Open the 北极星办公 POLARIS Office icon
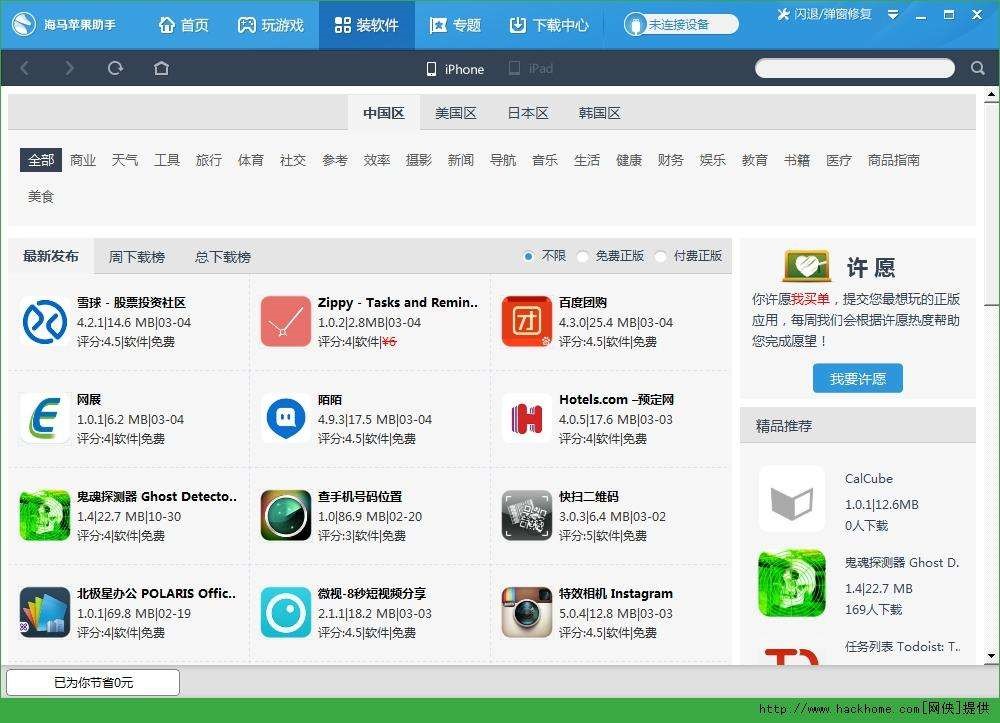Image resolution: width=1000 pixels, height=723 pixels. 45,612
